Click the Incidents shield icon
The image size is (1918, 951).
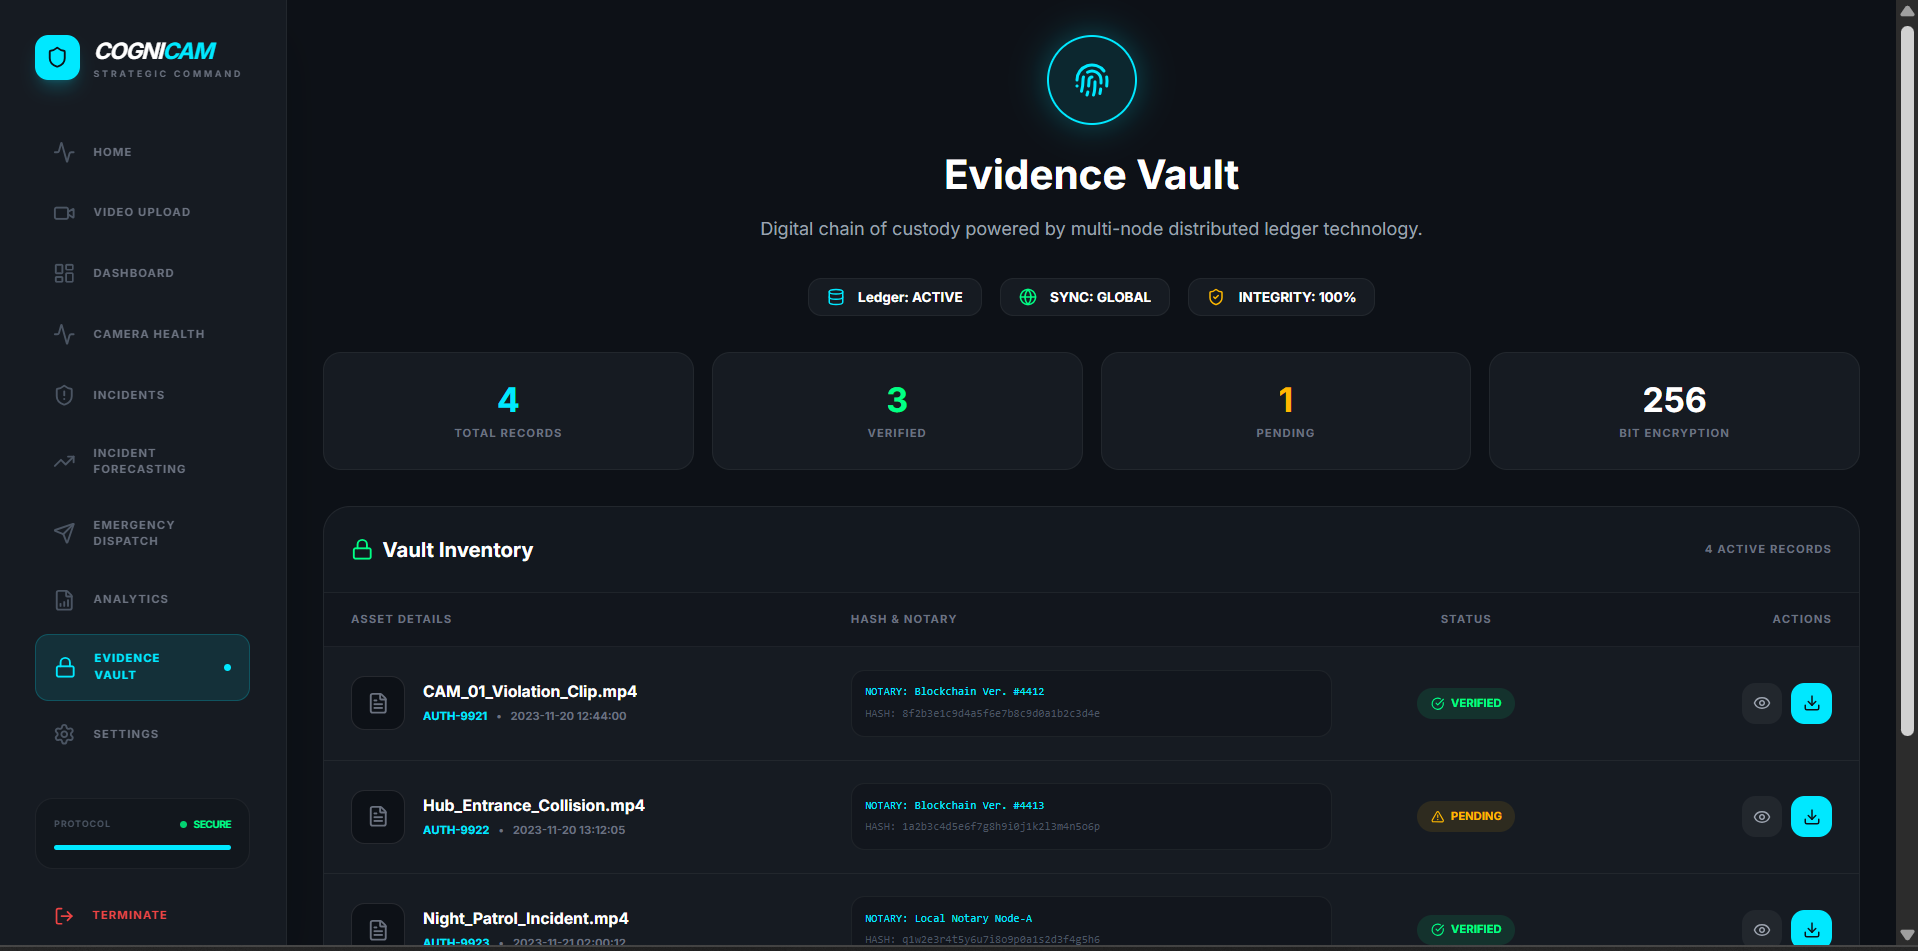pyautogui.click(x=64, y=395)
